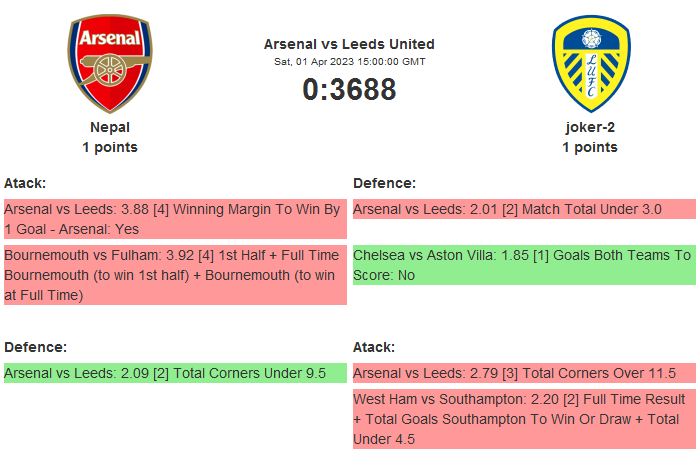Select the Chelsea vs Aston Villa bet
Viewport: 700px width, 460px height.
point(524,265)
